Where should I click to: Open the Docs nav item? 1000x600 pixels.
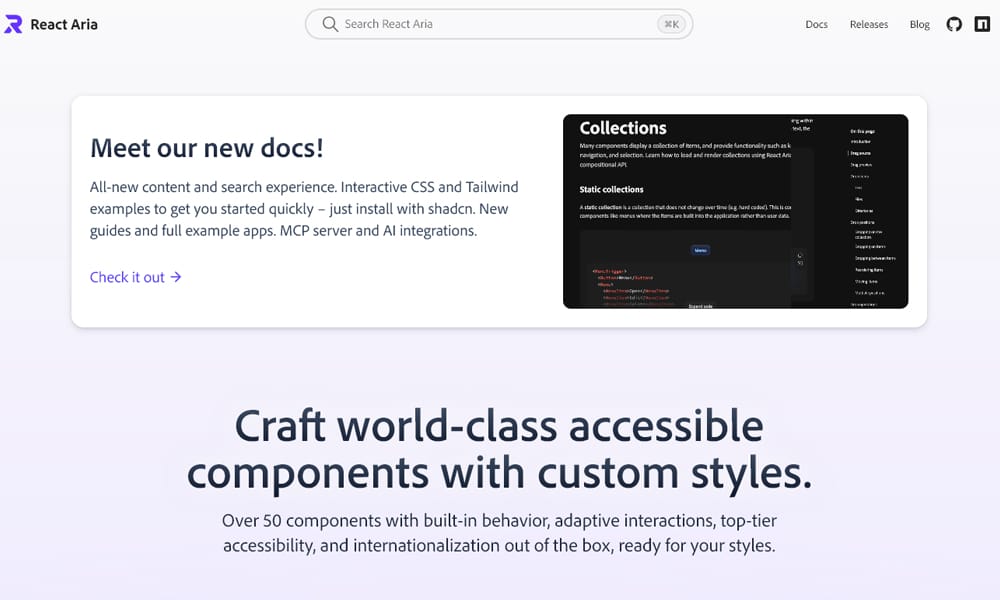[816, 24]
